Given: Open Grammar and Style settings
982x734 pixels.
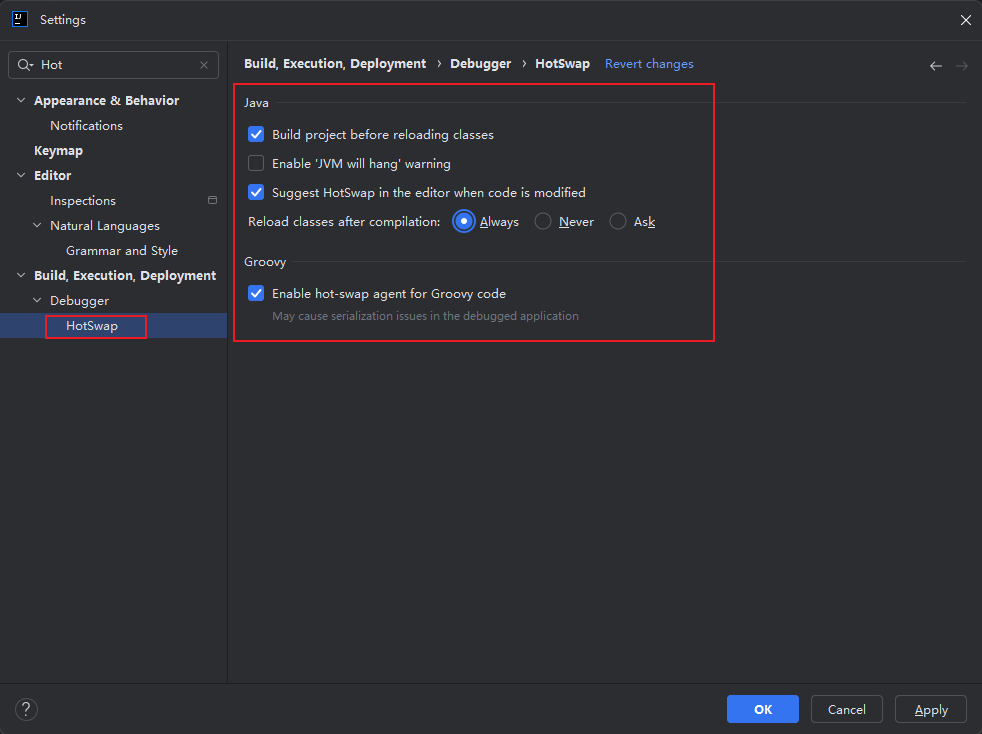Looking at the screenshot, I should click(122, 251).
